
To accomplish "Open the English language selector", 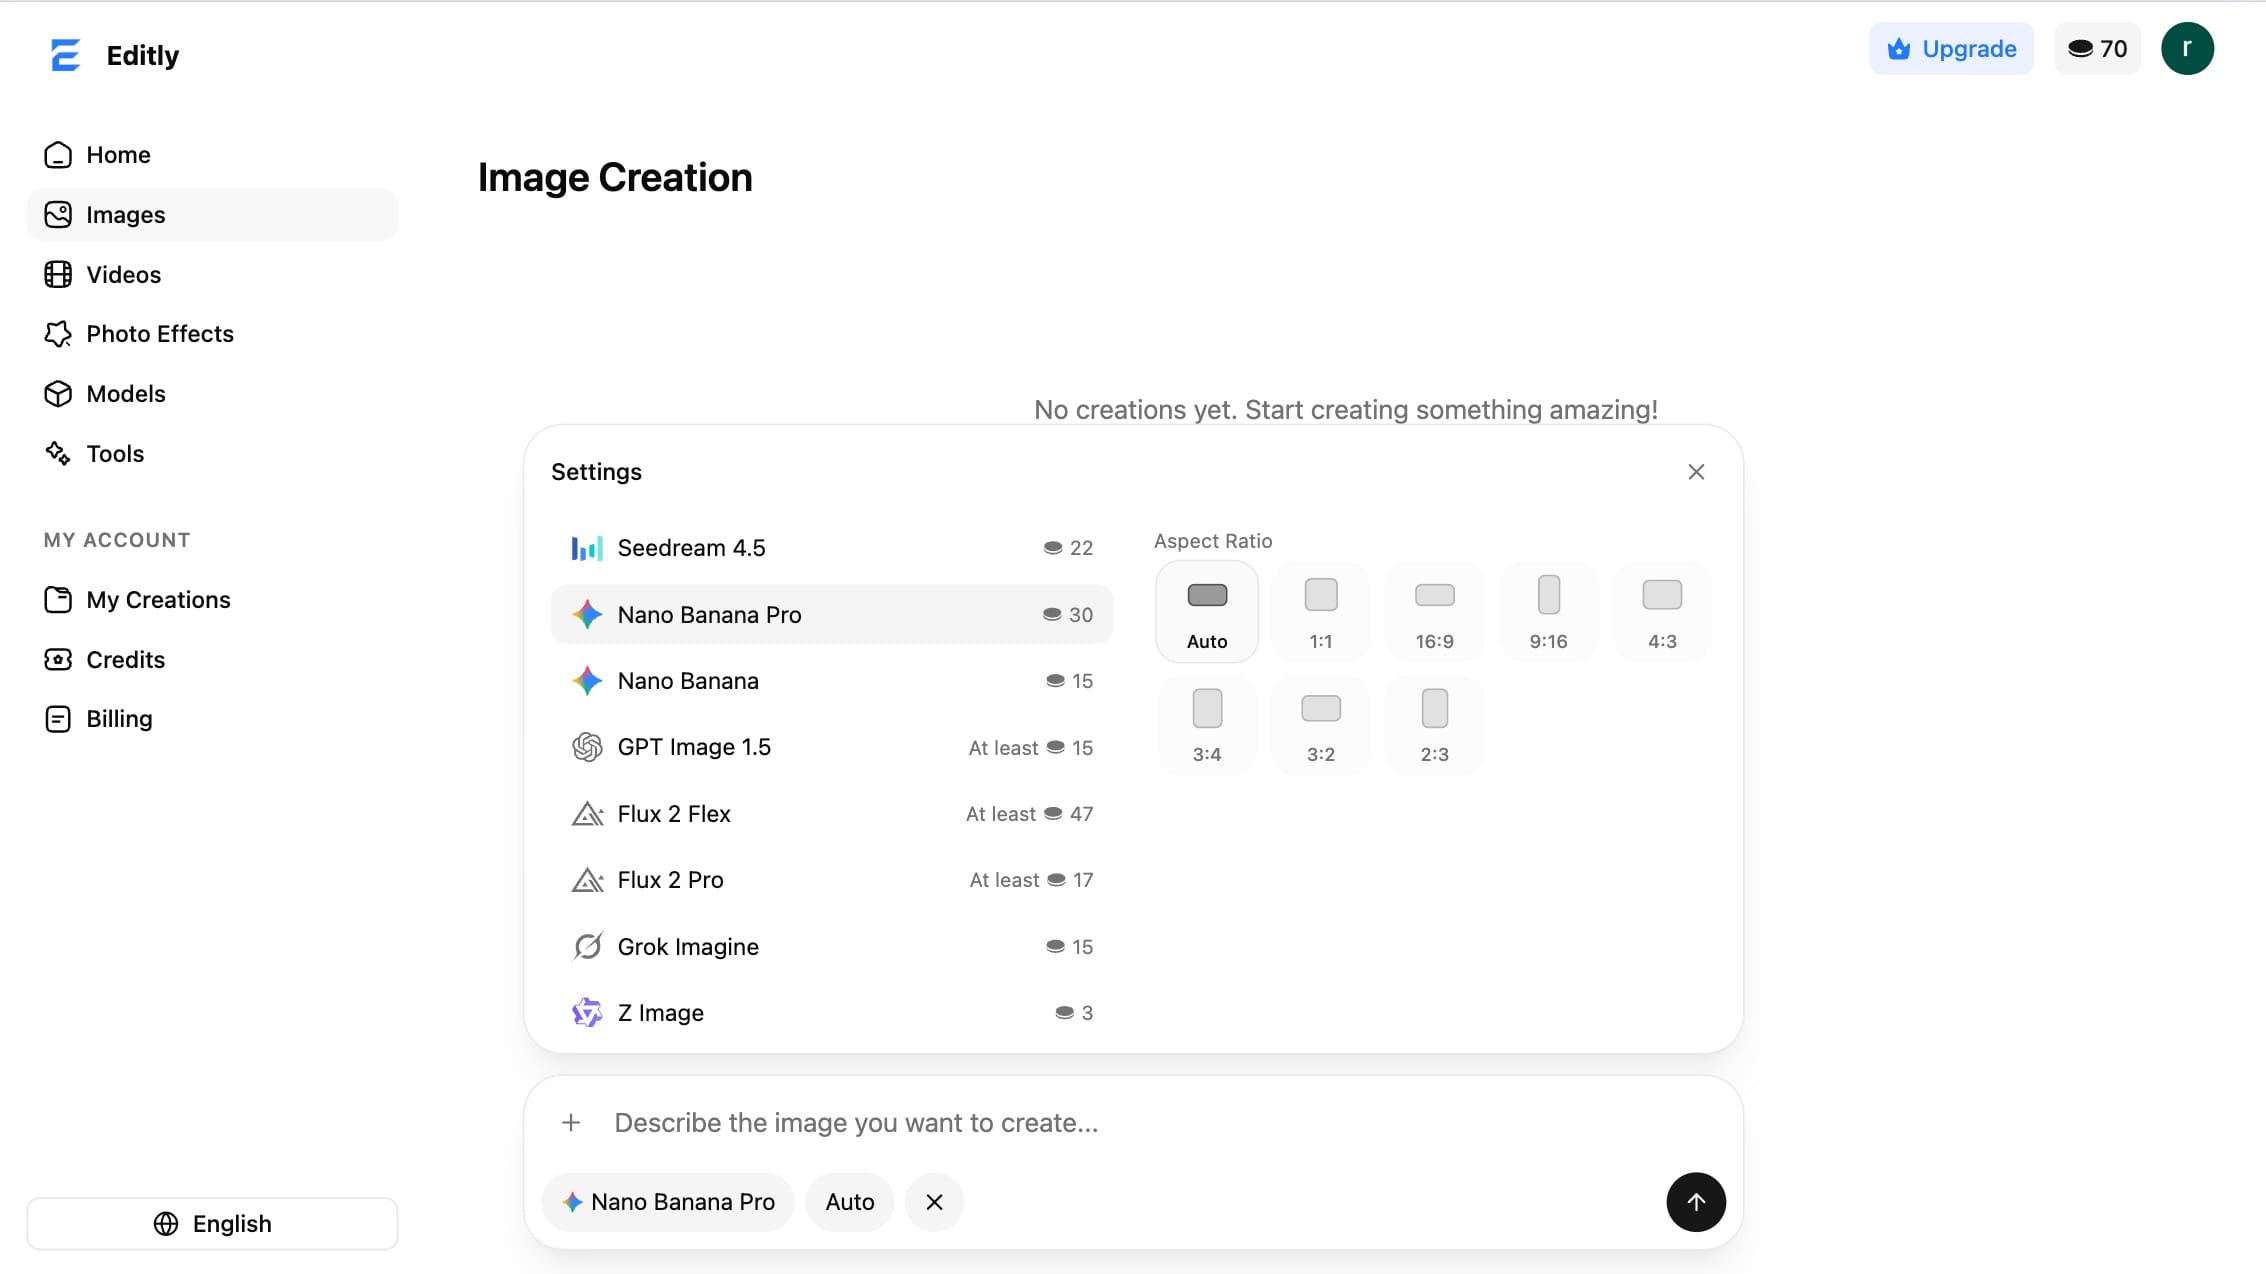I will click(212, 1223).
